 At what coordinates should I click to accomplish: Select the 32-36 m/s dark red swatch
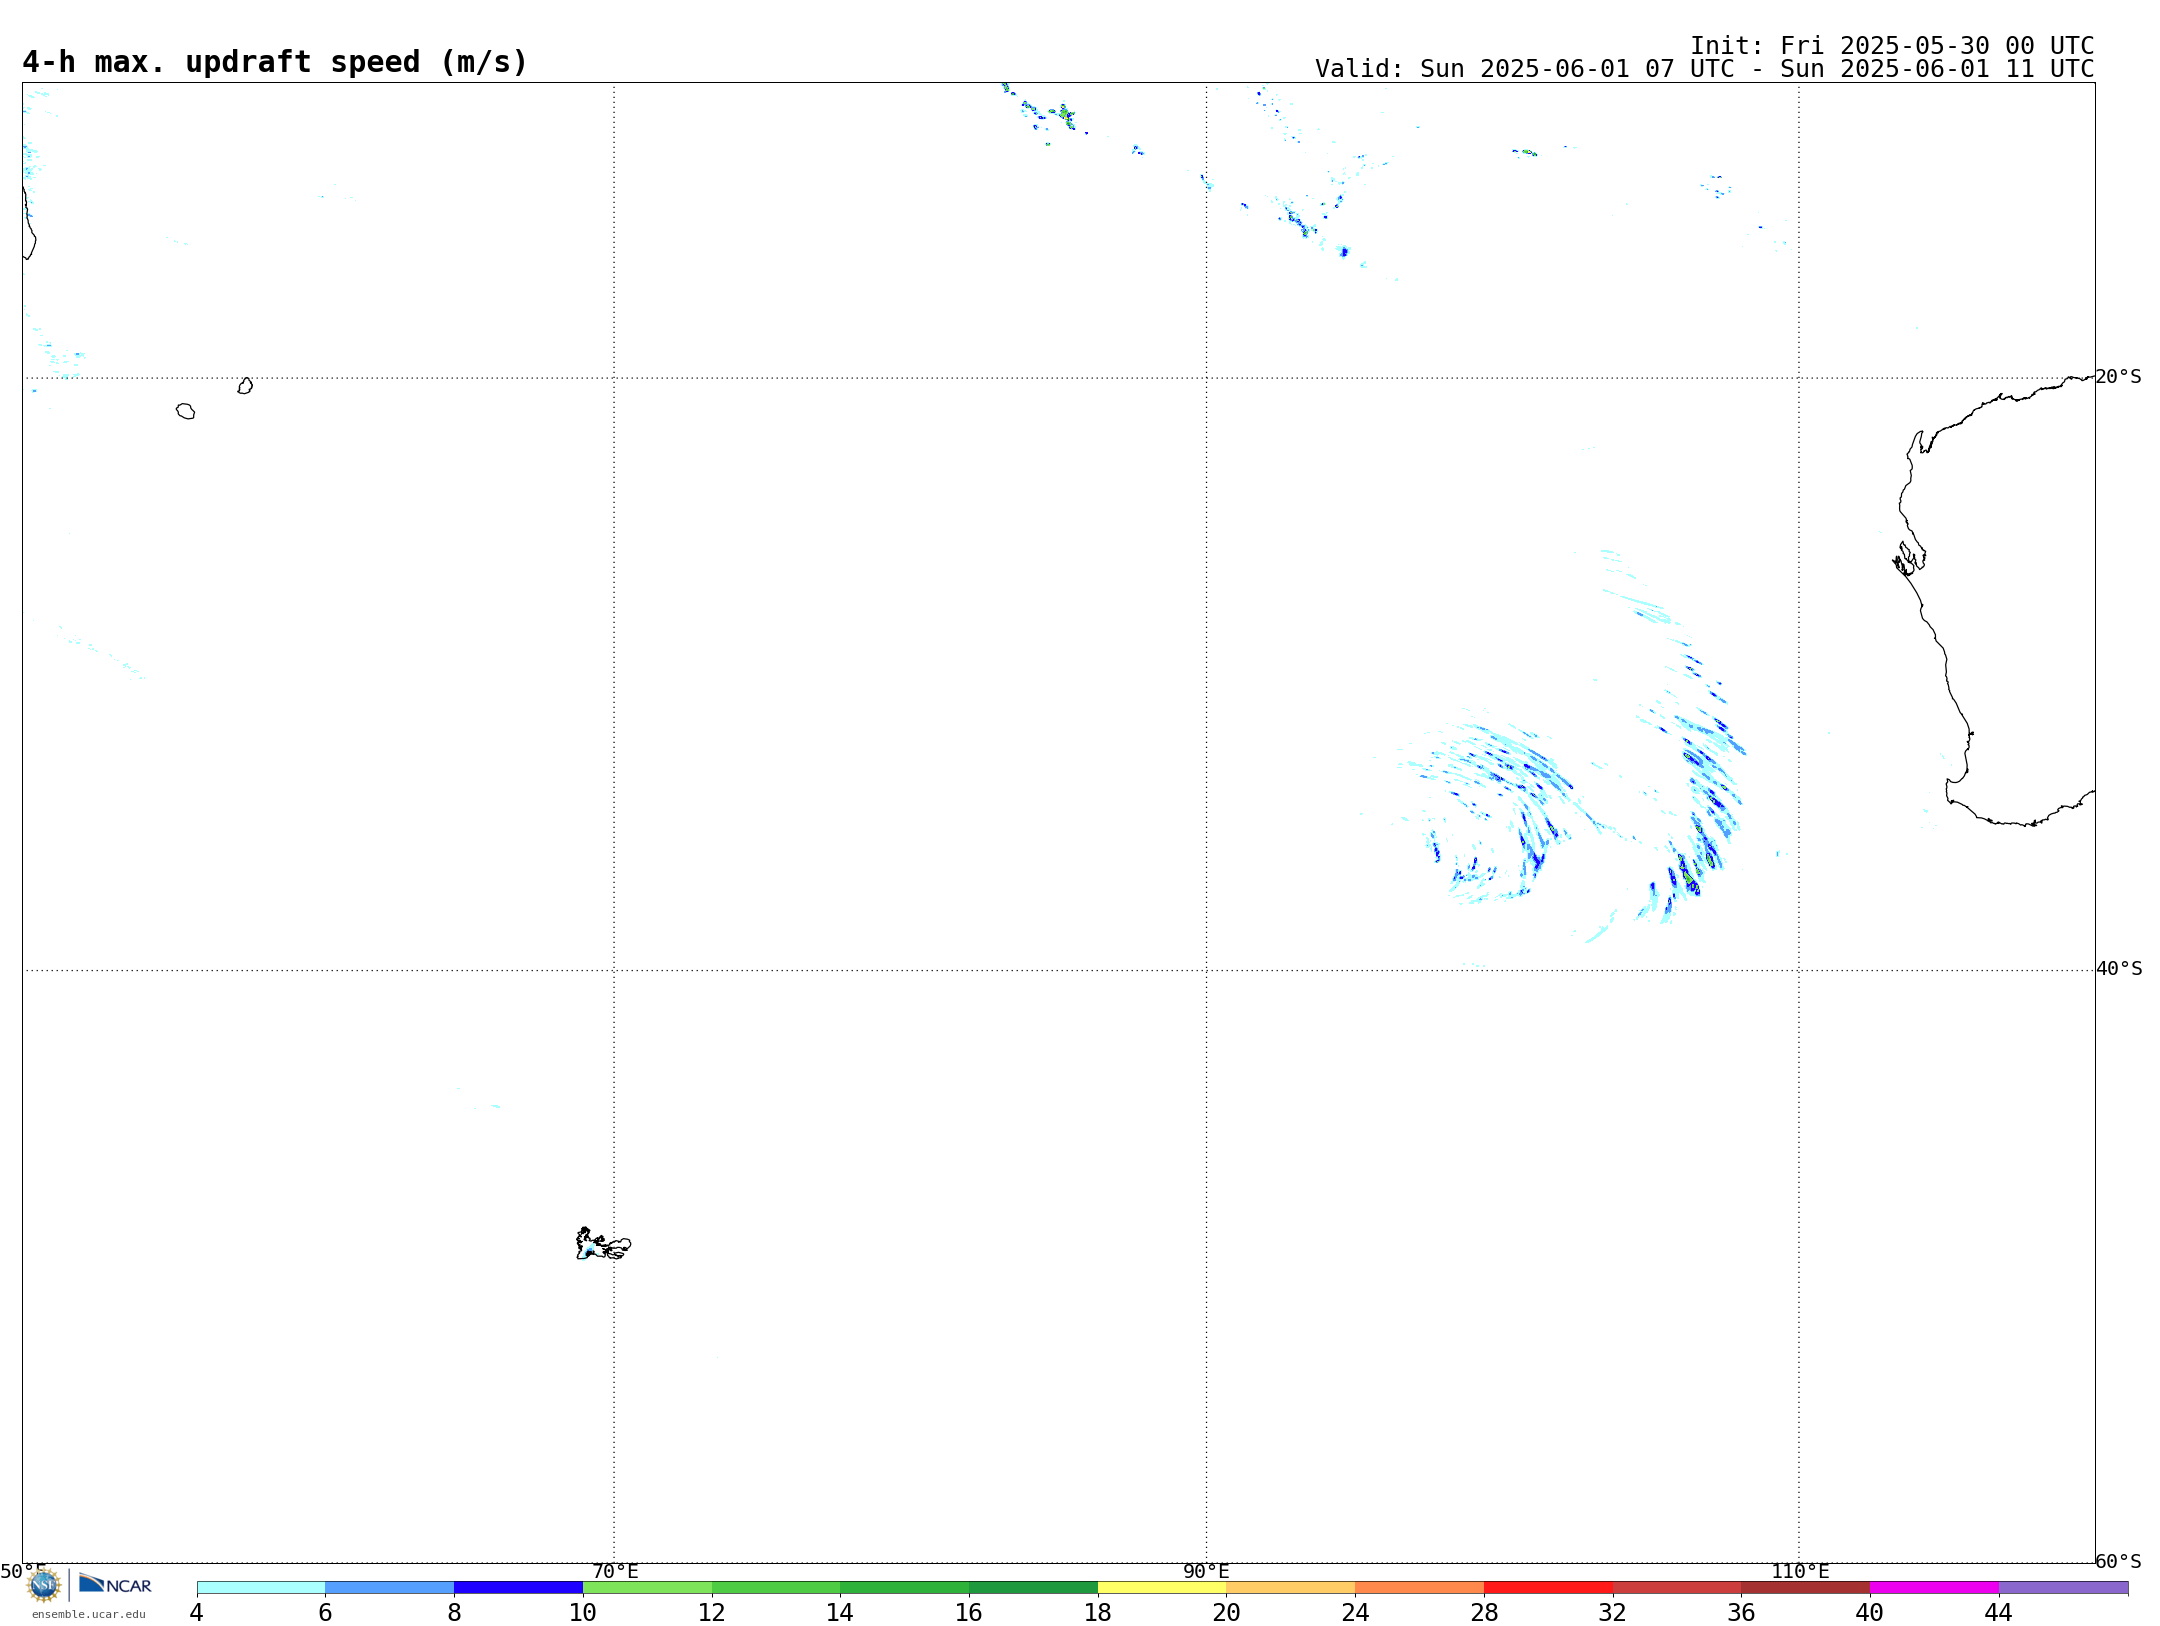1677,1588
